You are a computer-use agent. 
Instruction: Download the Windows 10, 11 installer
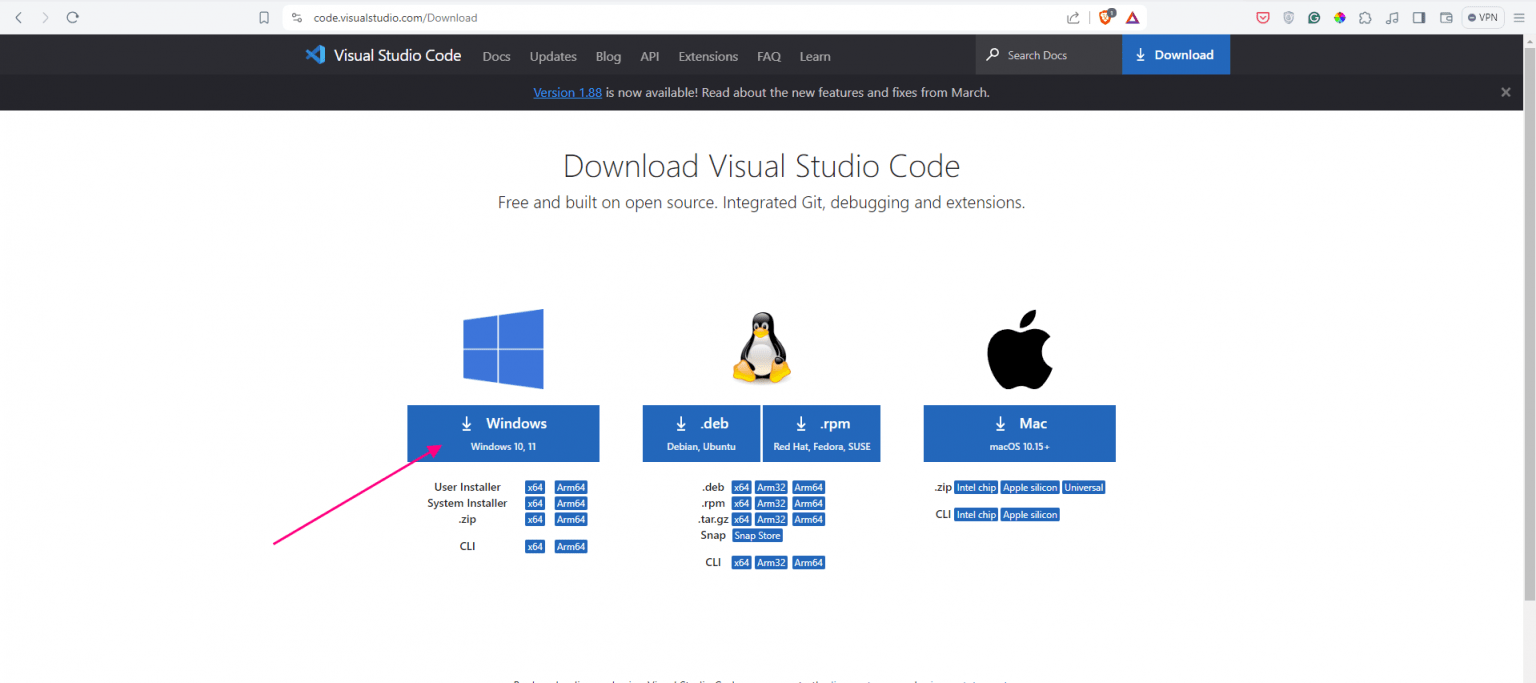tap(503, 433)
